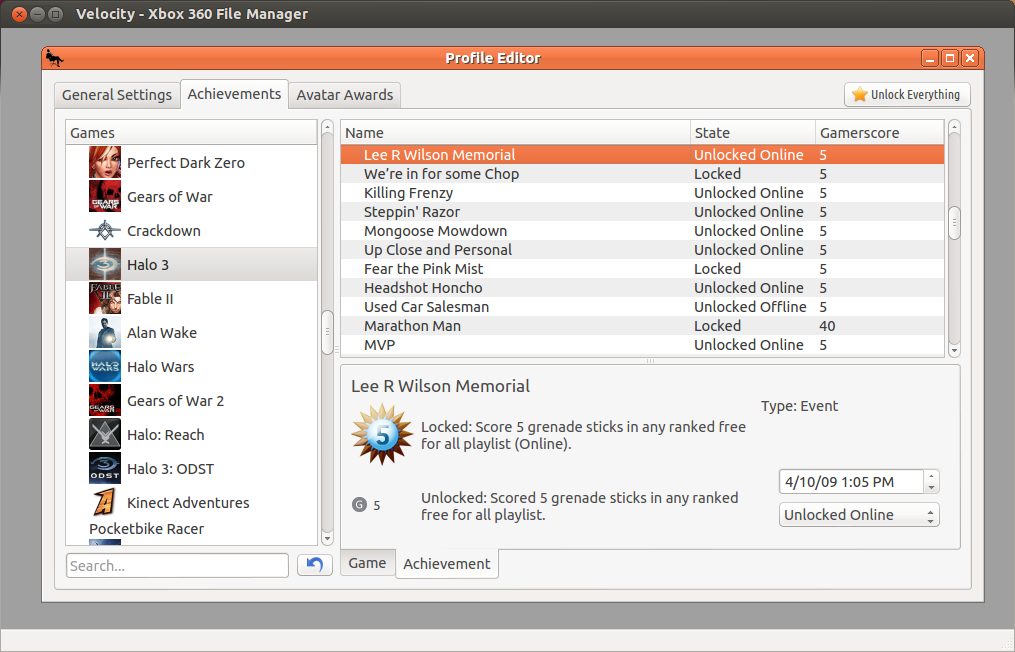The height and width of the screenshot is (652, 1015).
Task: Click the Games list header
Action: [192, 132]
